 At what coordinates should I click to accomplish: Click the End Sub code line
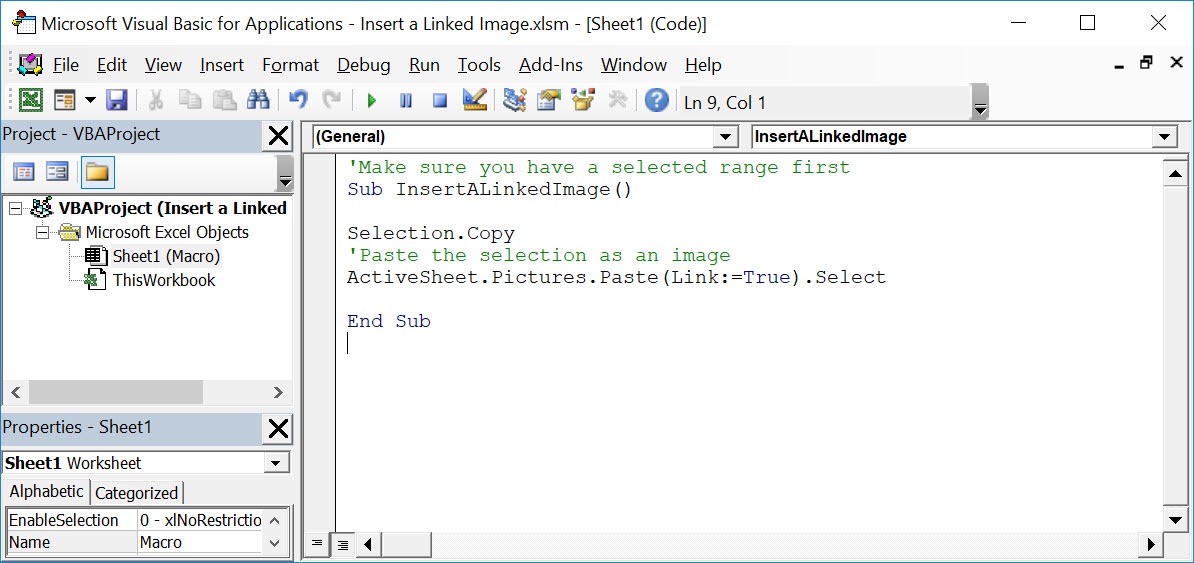click(x=389, y=321)
